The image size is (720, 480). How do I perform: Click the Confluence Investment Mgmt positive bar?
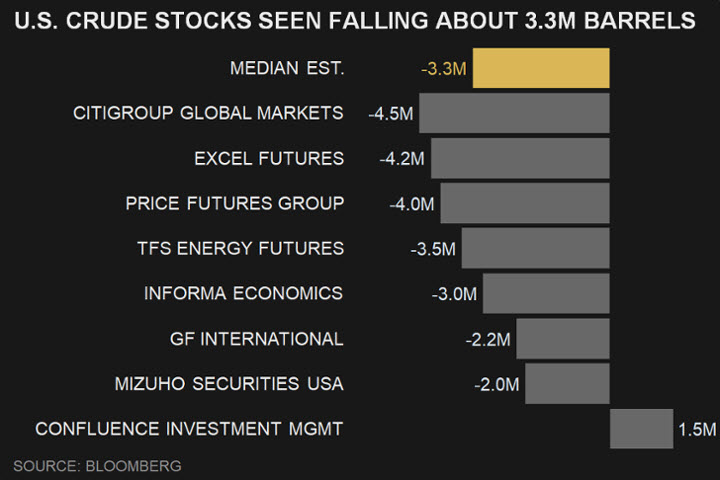(x=641, y=428)
